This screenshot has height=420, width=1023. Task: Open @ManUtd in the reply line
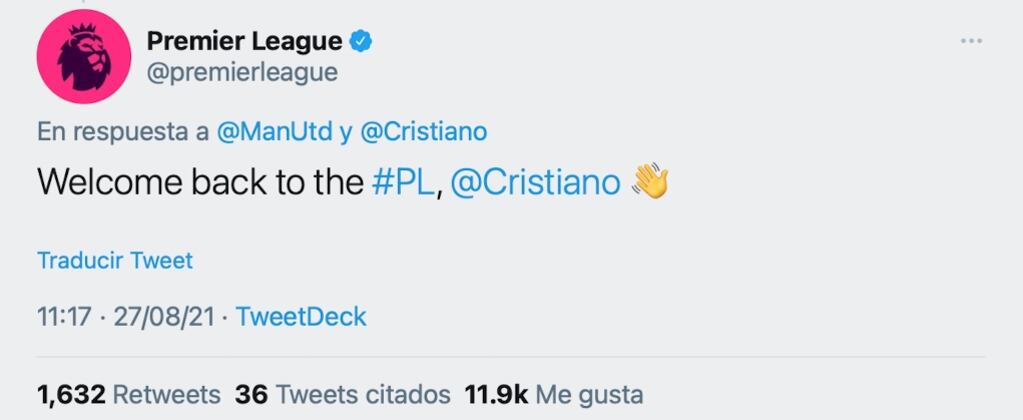(274, 132)
